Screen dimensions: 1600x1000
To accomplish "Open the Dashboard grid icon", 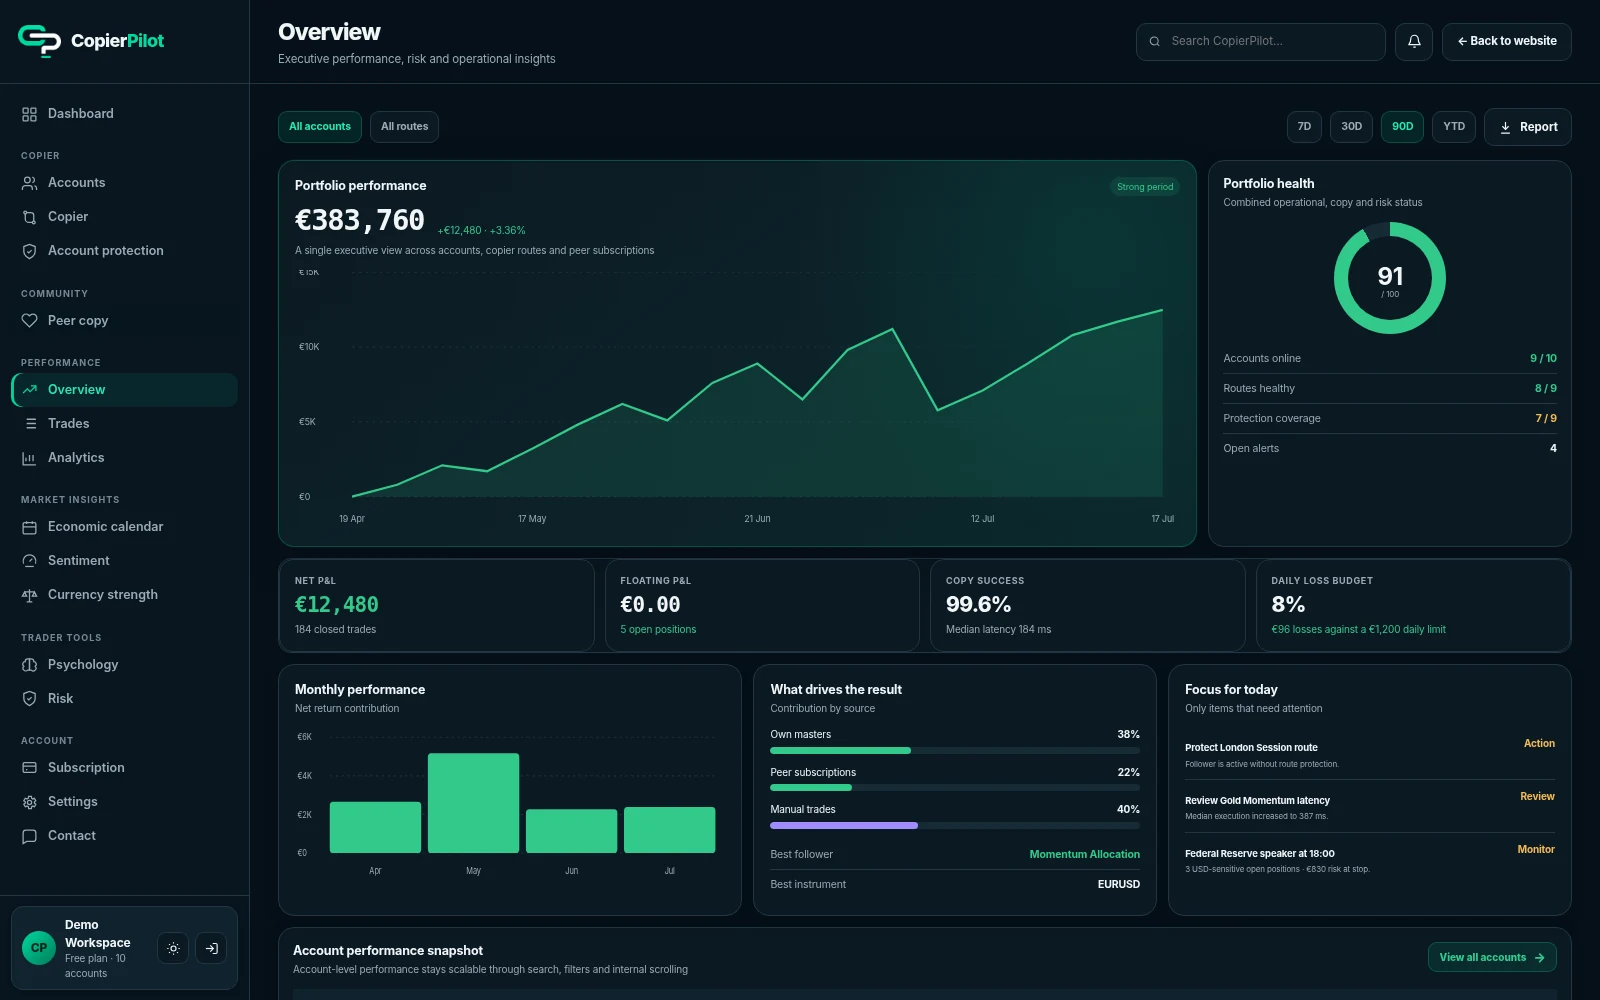I will (29, 114).
